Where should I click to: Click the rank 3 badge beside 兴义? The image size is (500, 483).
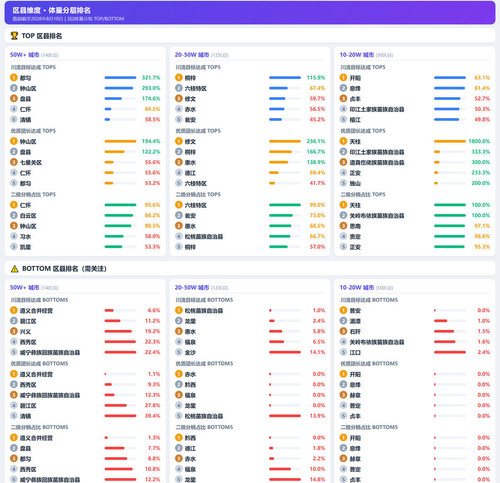point(14,331)
